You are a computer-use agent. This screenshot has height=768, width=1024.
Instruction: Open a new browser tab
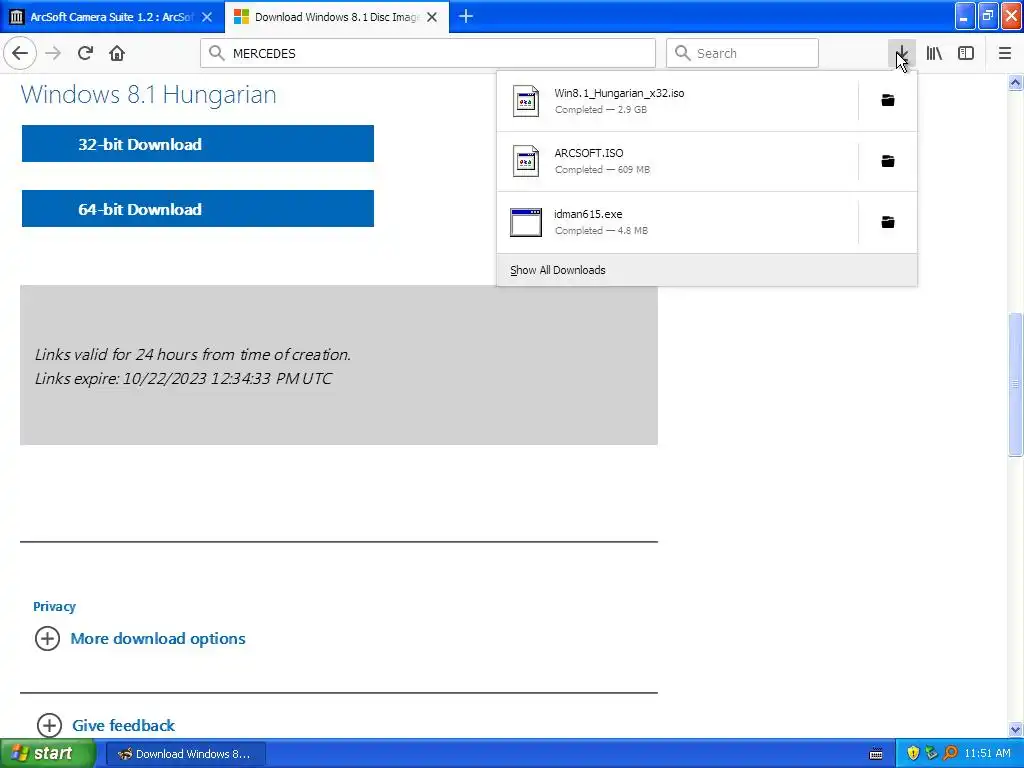466,16
